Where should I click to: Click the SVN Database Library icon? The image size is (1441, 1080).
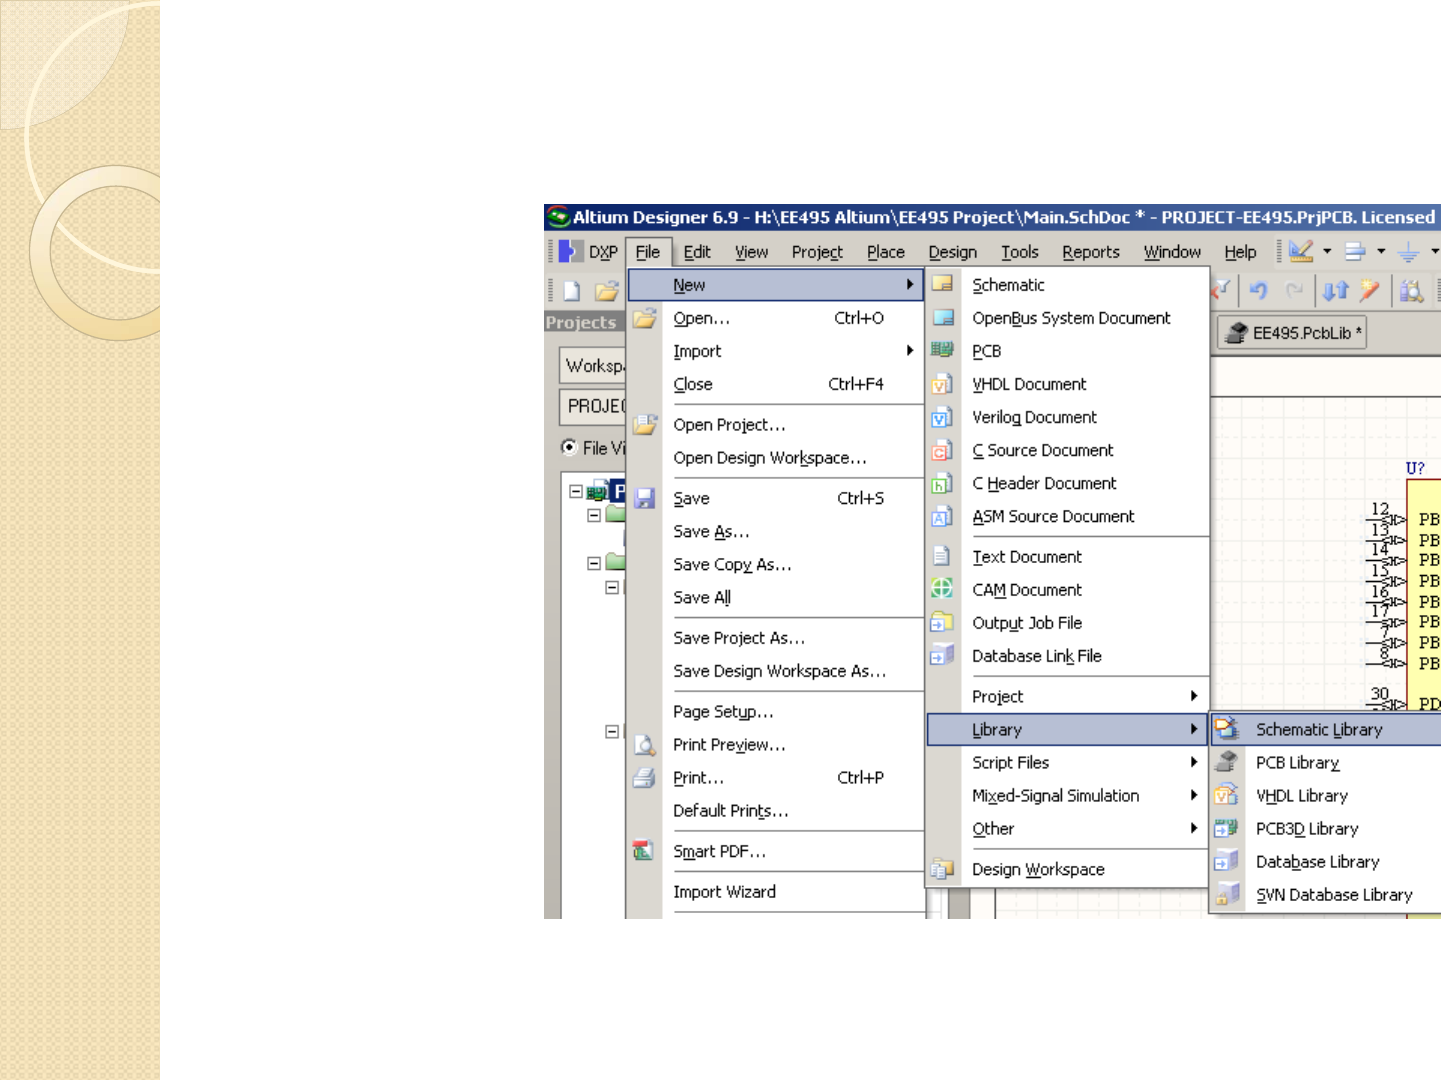tap(1226, 894)
